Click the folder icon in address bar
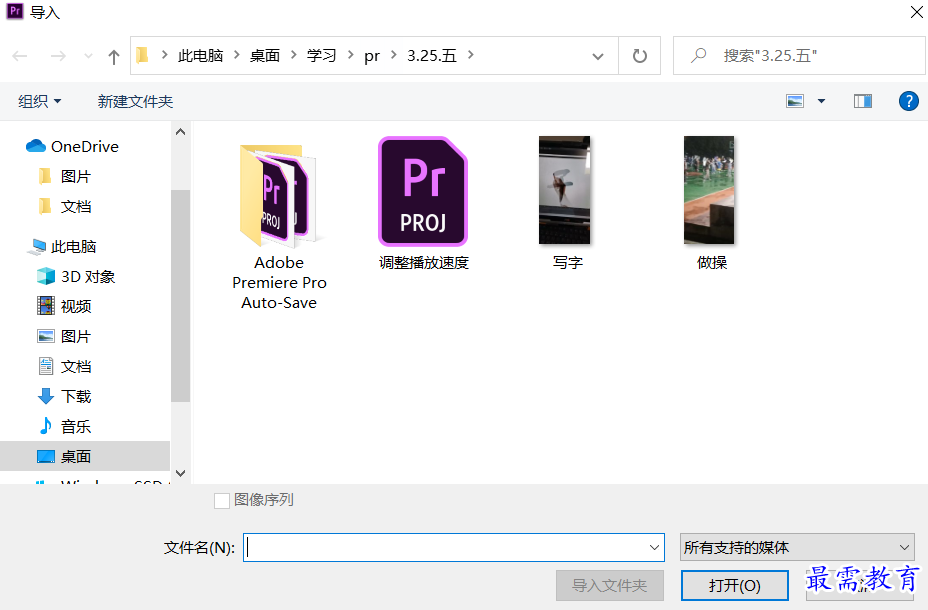Viewport: 928px width, 610px height. (142, 56)
